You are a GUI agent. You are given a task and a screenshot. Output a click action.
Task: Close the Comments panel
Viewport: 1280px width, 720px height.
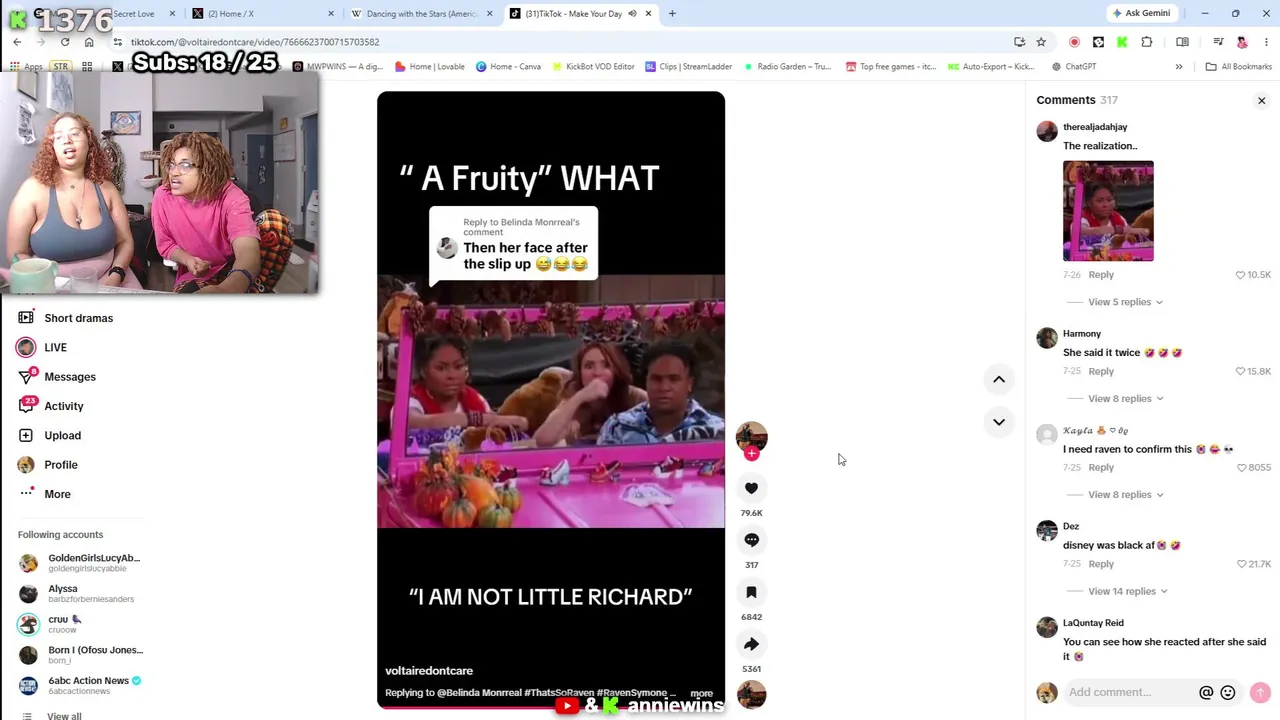1261,100
